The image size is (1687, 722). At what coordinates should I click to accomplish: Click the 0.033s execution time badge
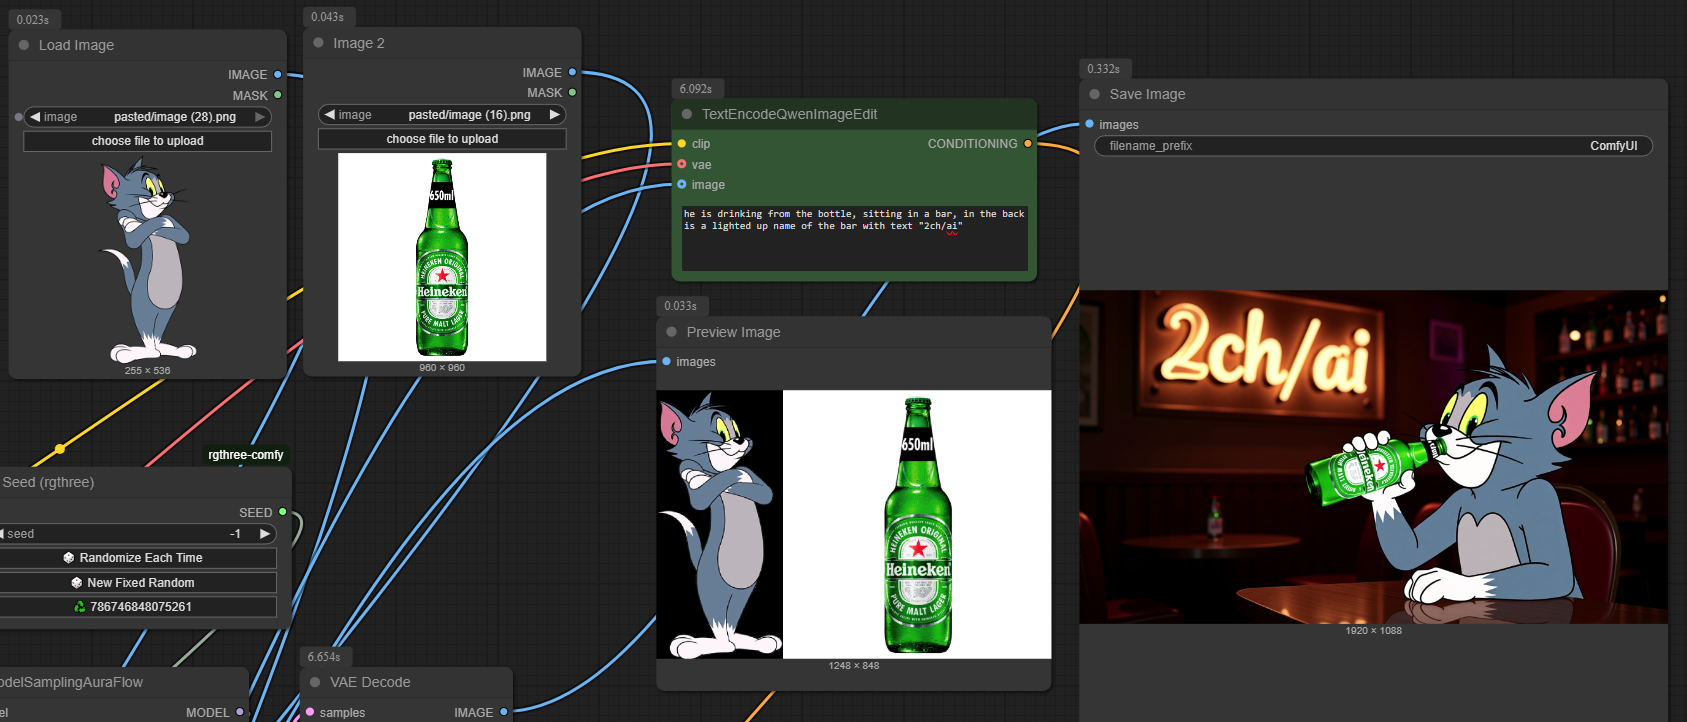point(681,306)
